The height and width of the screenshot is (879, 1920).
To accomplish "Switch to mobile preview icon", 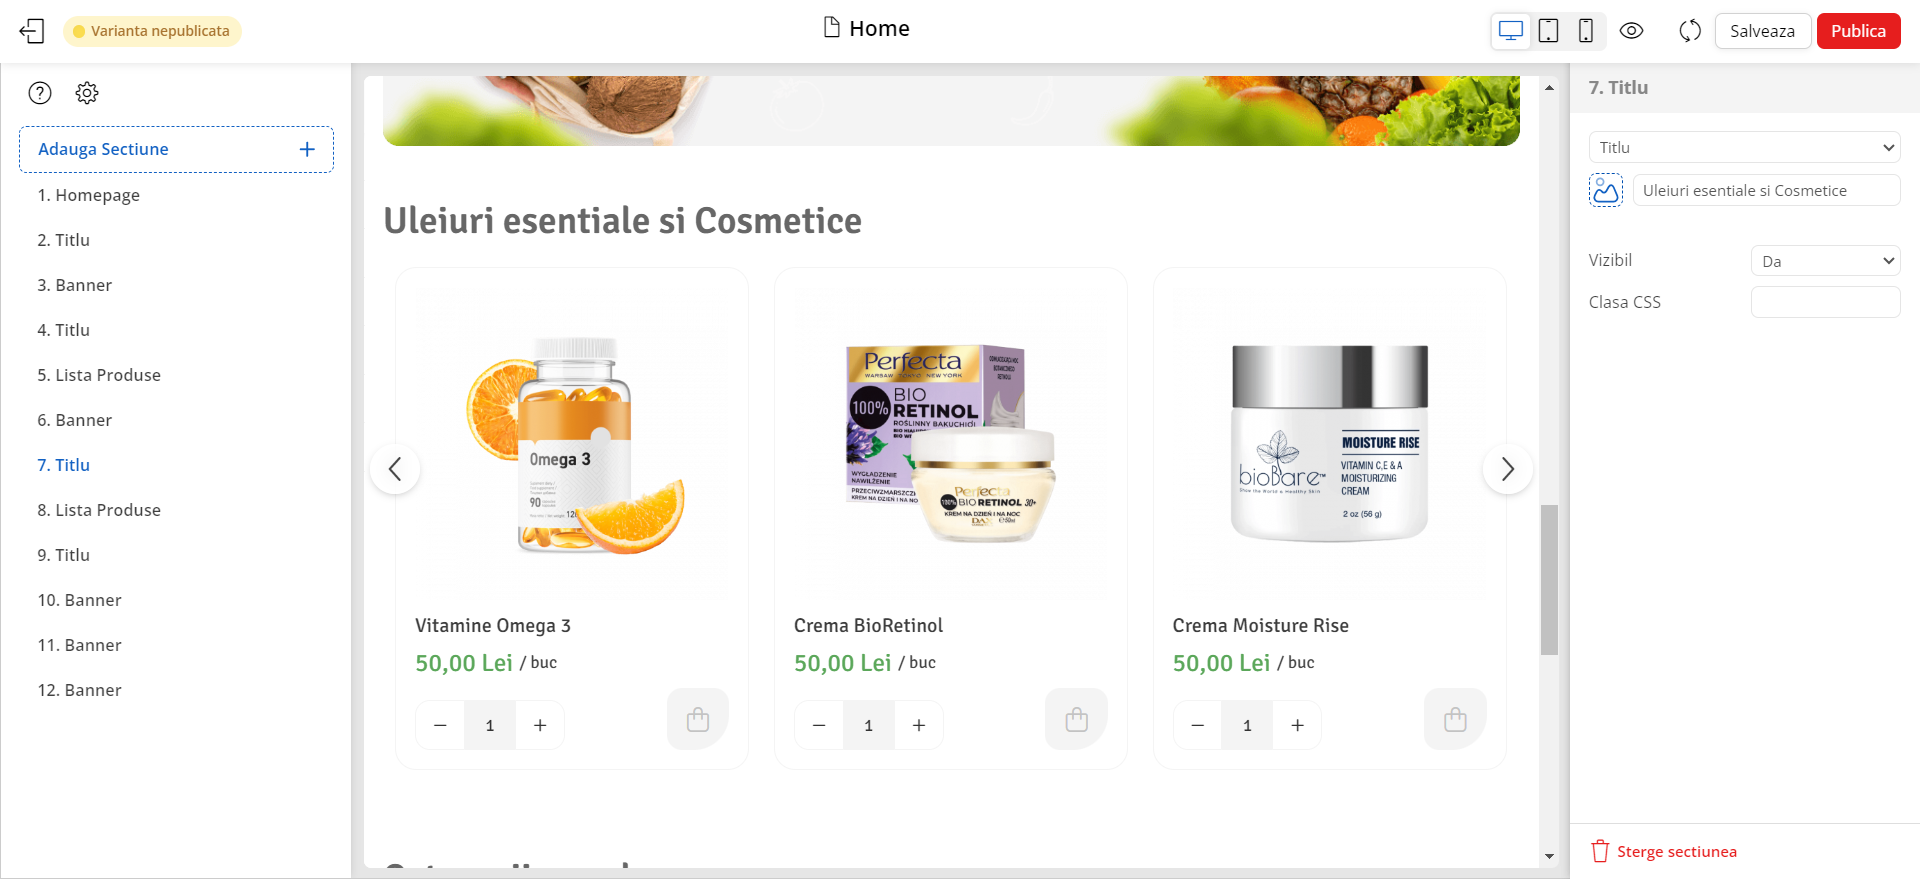I will (1585, 31).
